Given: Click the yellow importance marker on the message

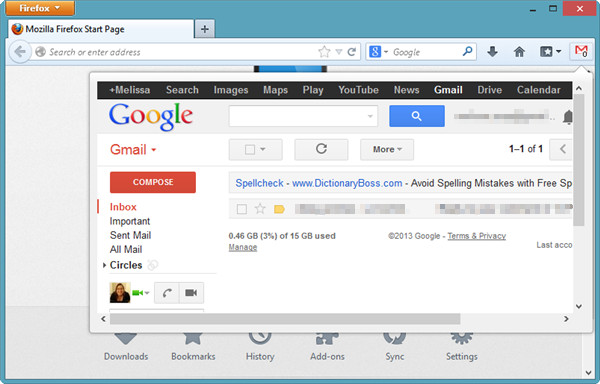Looking at the screenshot, I should (x=279, y=209).
